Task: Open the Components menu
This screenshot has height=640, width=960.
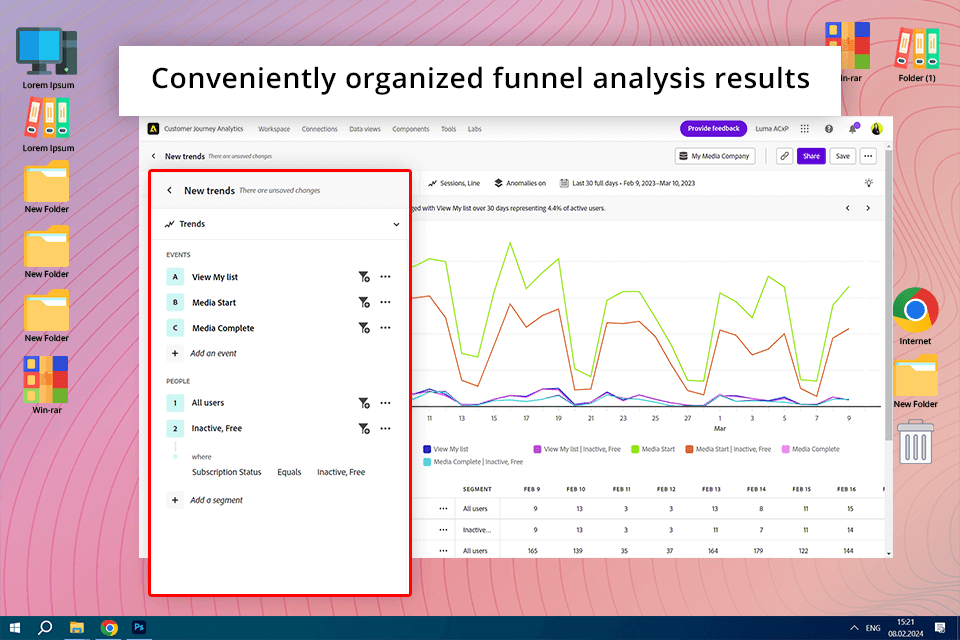Action: pyautogui.click(x=410, y=129)
